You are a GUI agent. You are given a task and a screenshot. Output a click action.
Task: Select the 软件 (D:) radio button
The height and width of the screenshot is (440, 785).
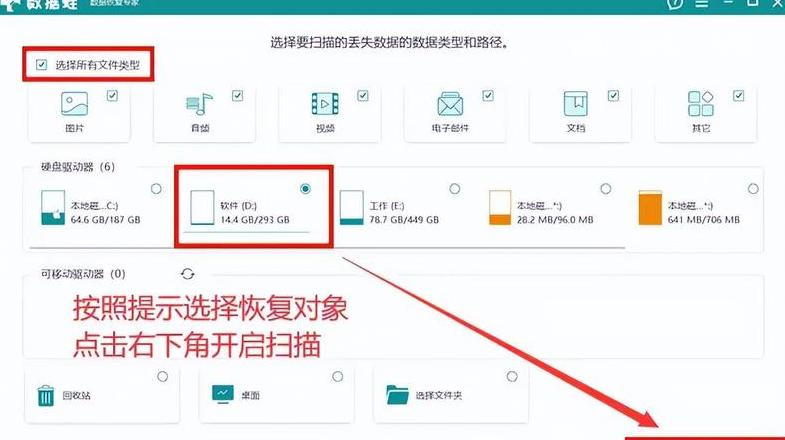[305, 189]
